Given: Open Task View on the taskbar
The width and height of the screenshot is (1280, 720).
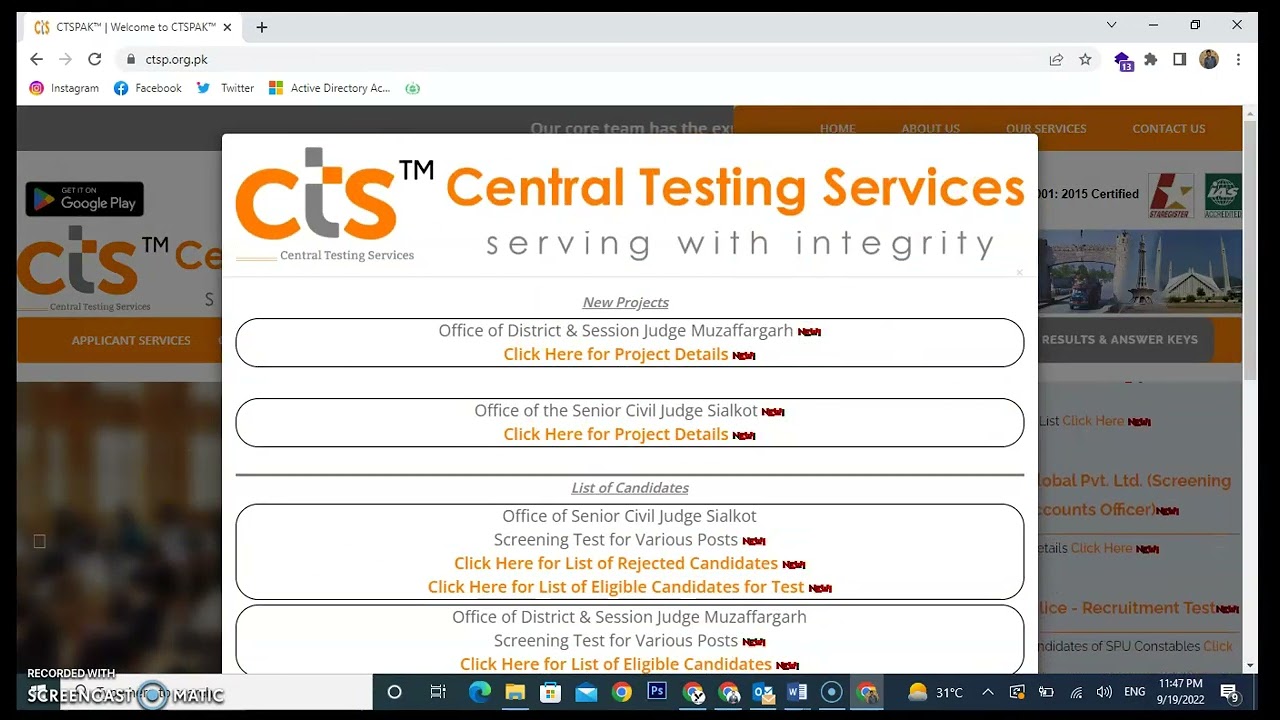Looking at the screenshot, I should (x=438, y=692).
